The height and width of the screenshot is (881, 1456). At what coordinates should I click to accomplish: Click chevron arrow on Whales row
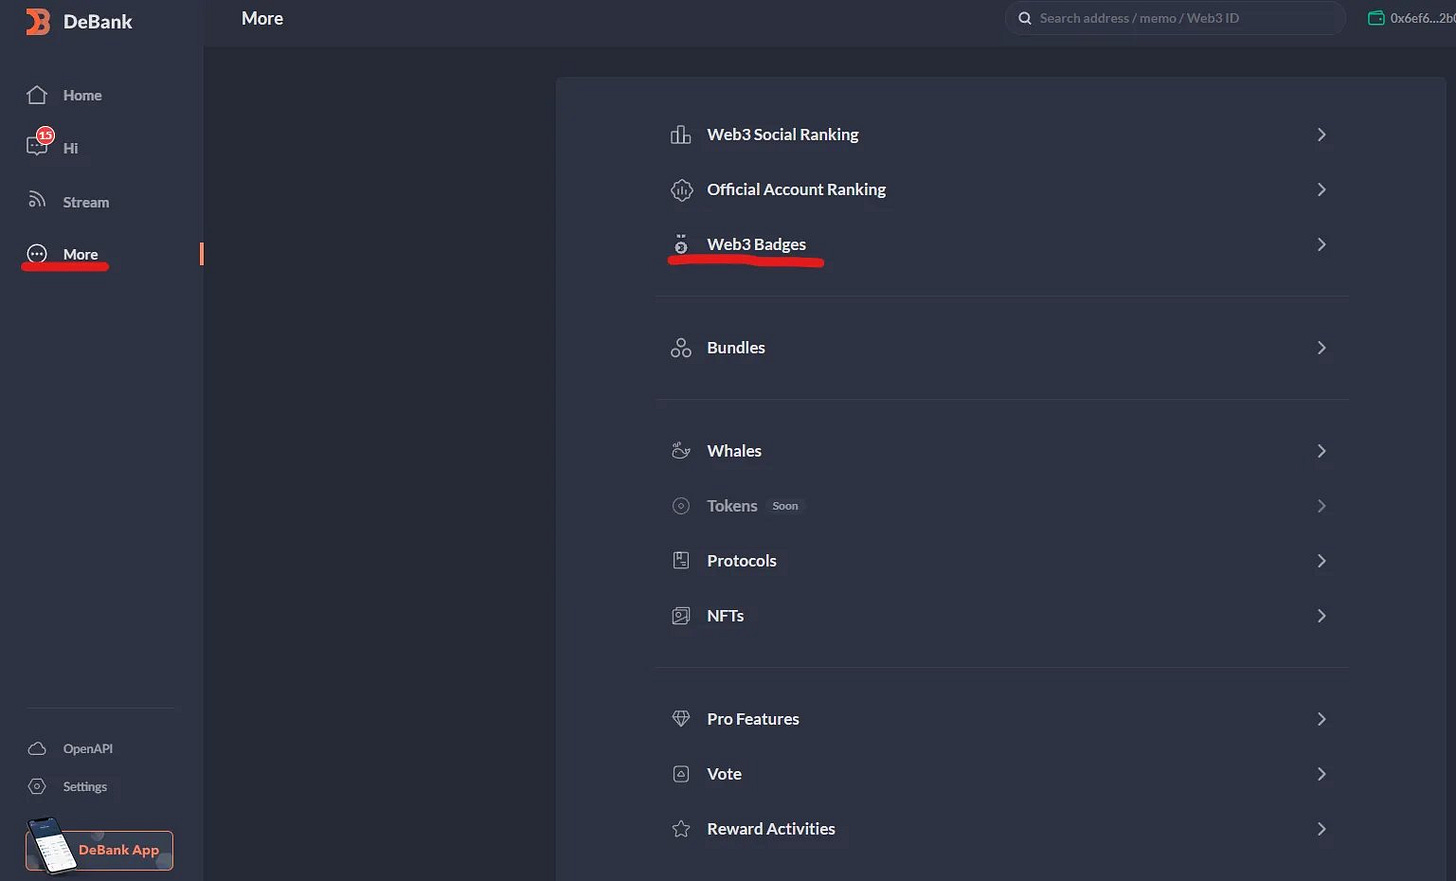1321,451
